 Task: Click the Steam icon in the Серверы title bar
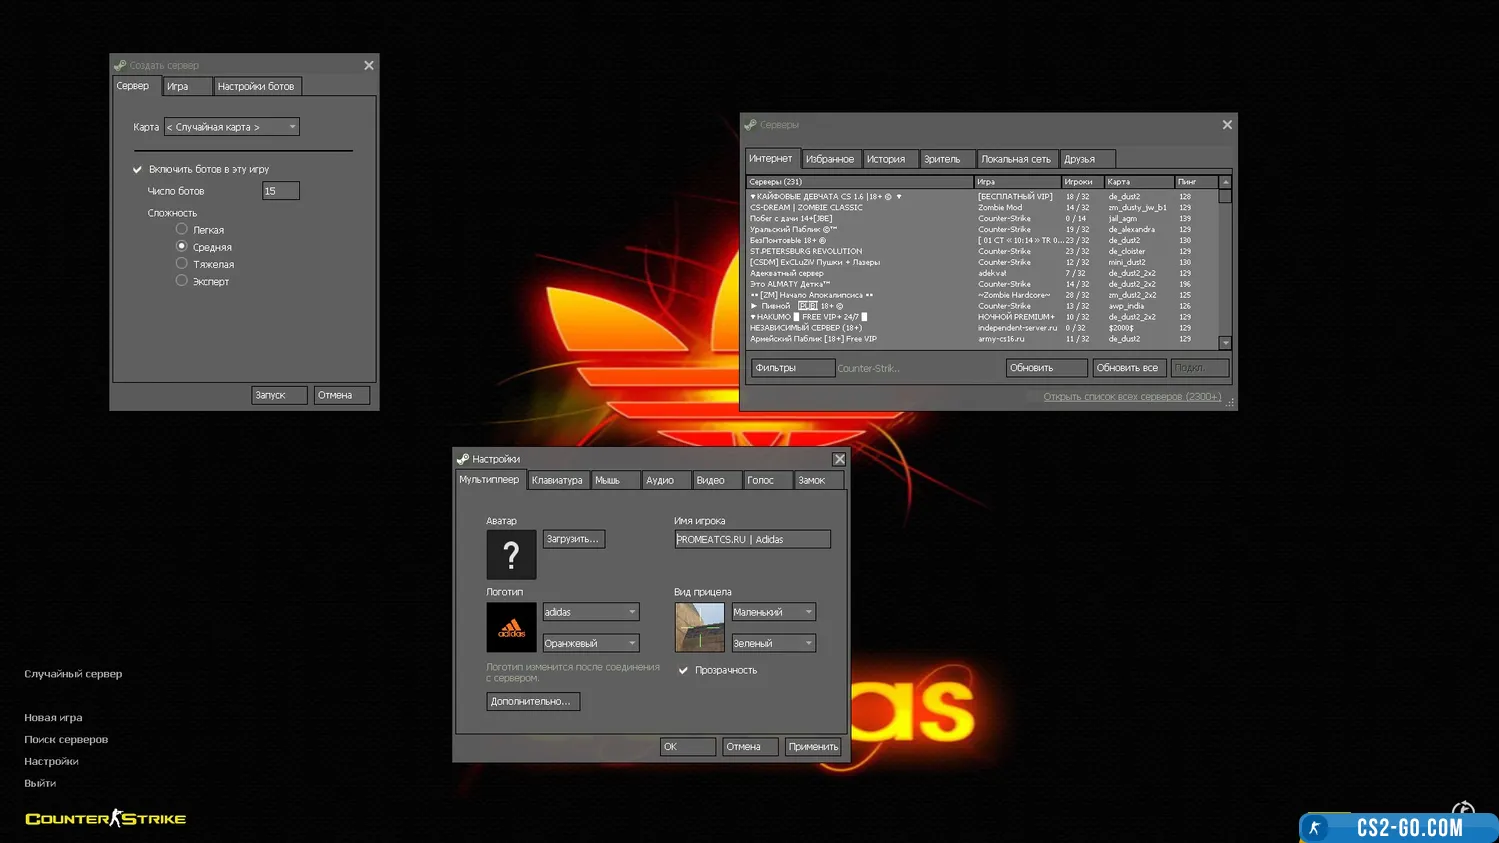click(750, 125)
